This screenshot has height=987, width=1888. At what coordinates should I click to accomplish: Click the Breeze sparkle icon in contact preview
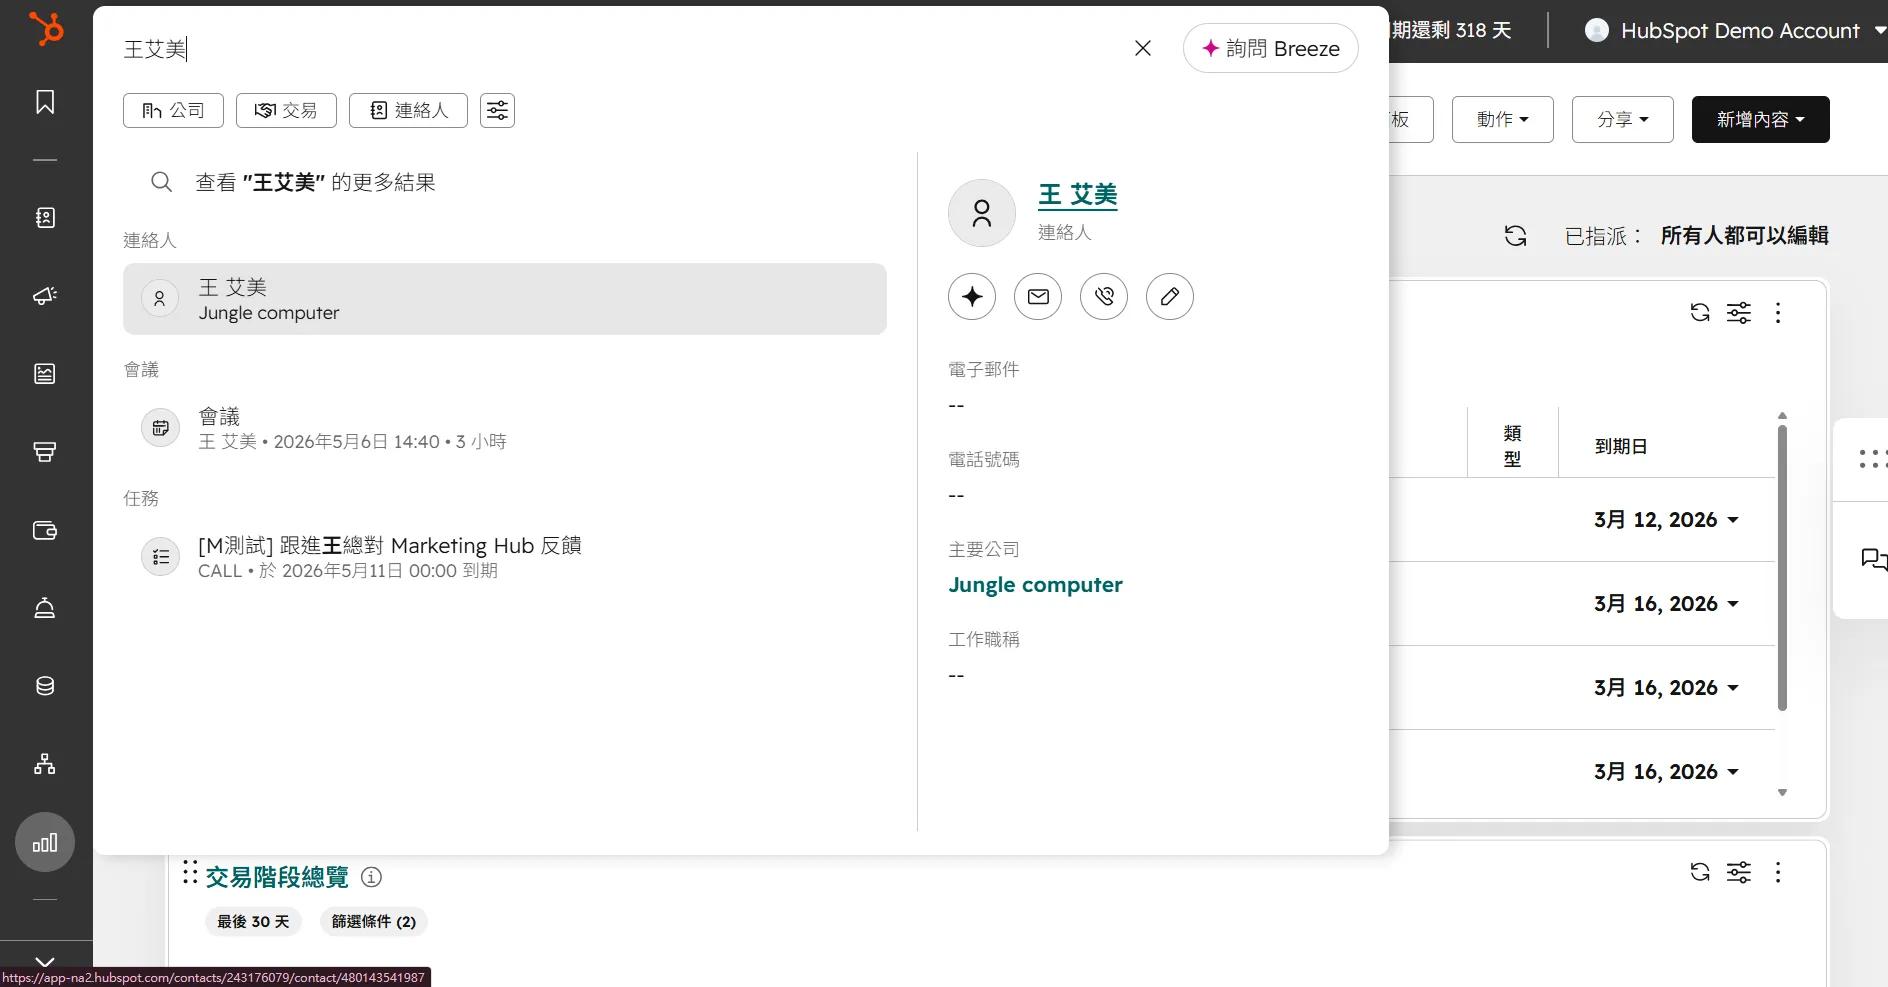(972, 296)
